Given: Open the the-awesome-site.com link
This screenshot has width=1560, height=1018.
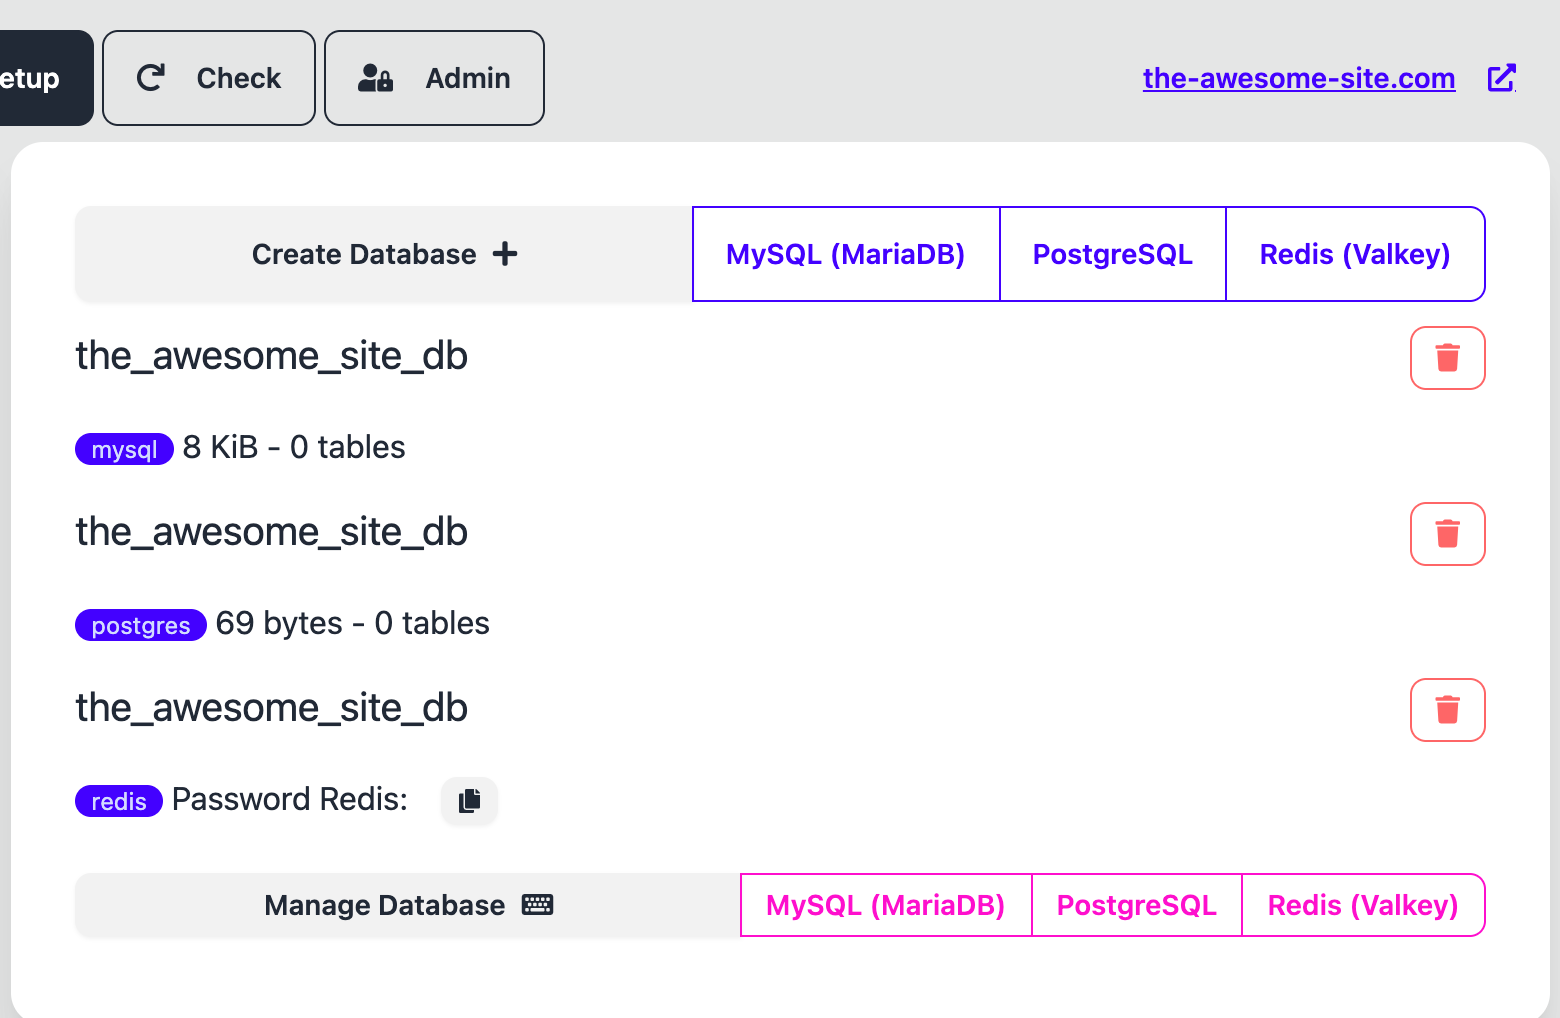Looking at the screenshot, I should (1298, 78).
